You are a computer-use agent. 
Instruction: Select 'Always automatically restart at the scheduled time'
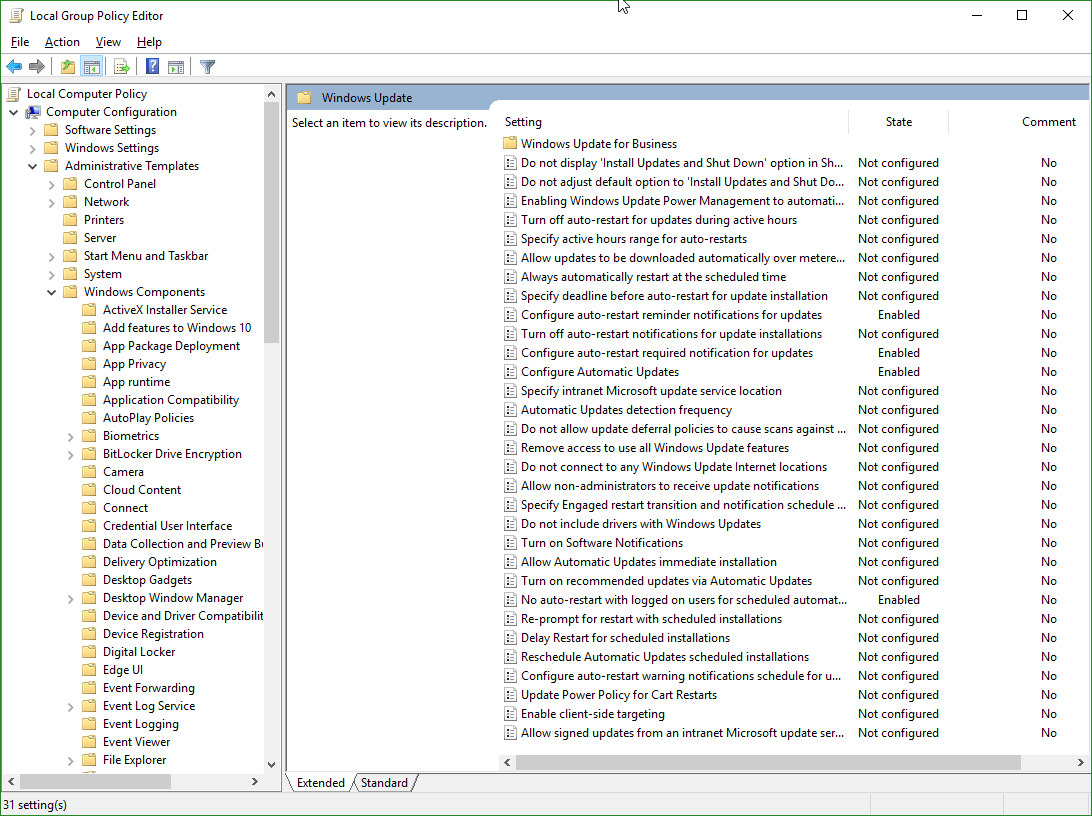pyautogui.click(x=653, y=277)
